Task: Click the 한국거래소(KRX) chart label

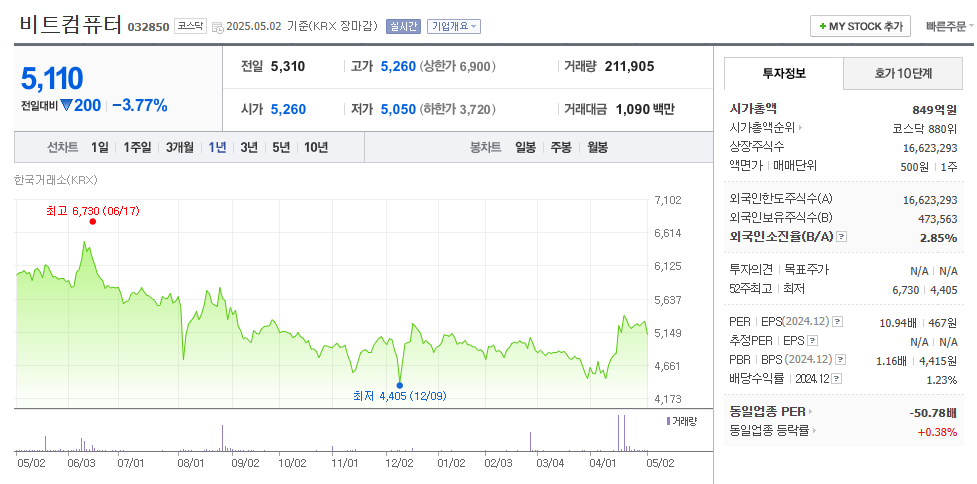Action: pyautogui.click(x=56, y=180)
